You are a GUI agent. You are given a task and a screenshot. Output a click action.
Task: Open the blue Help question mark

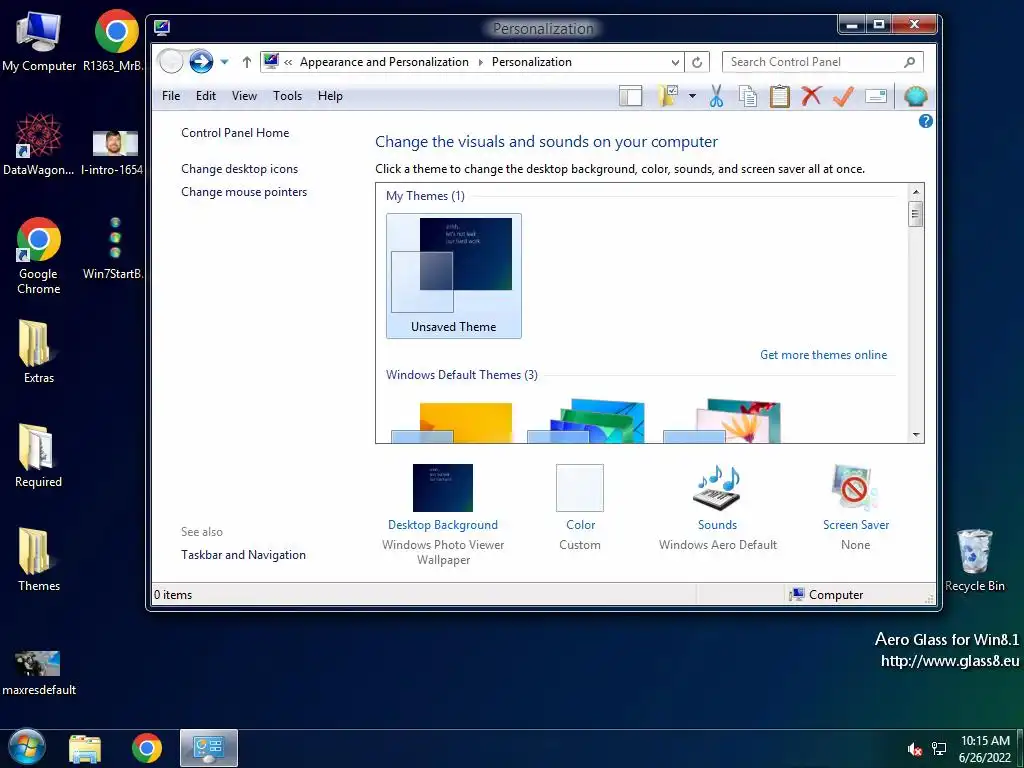[925, 121]
